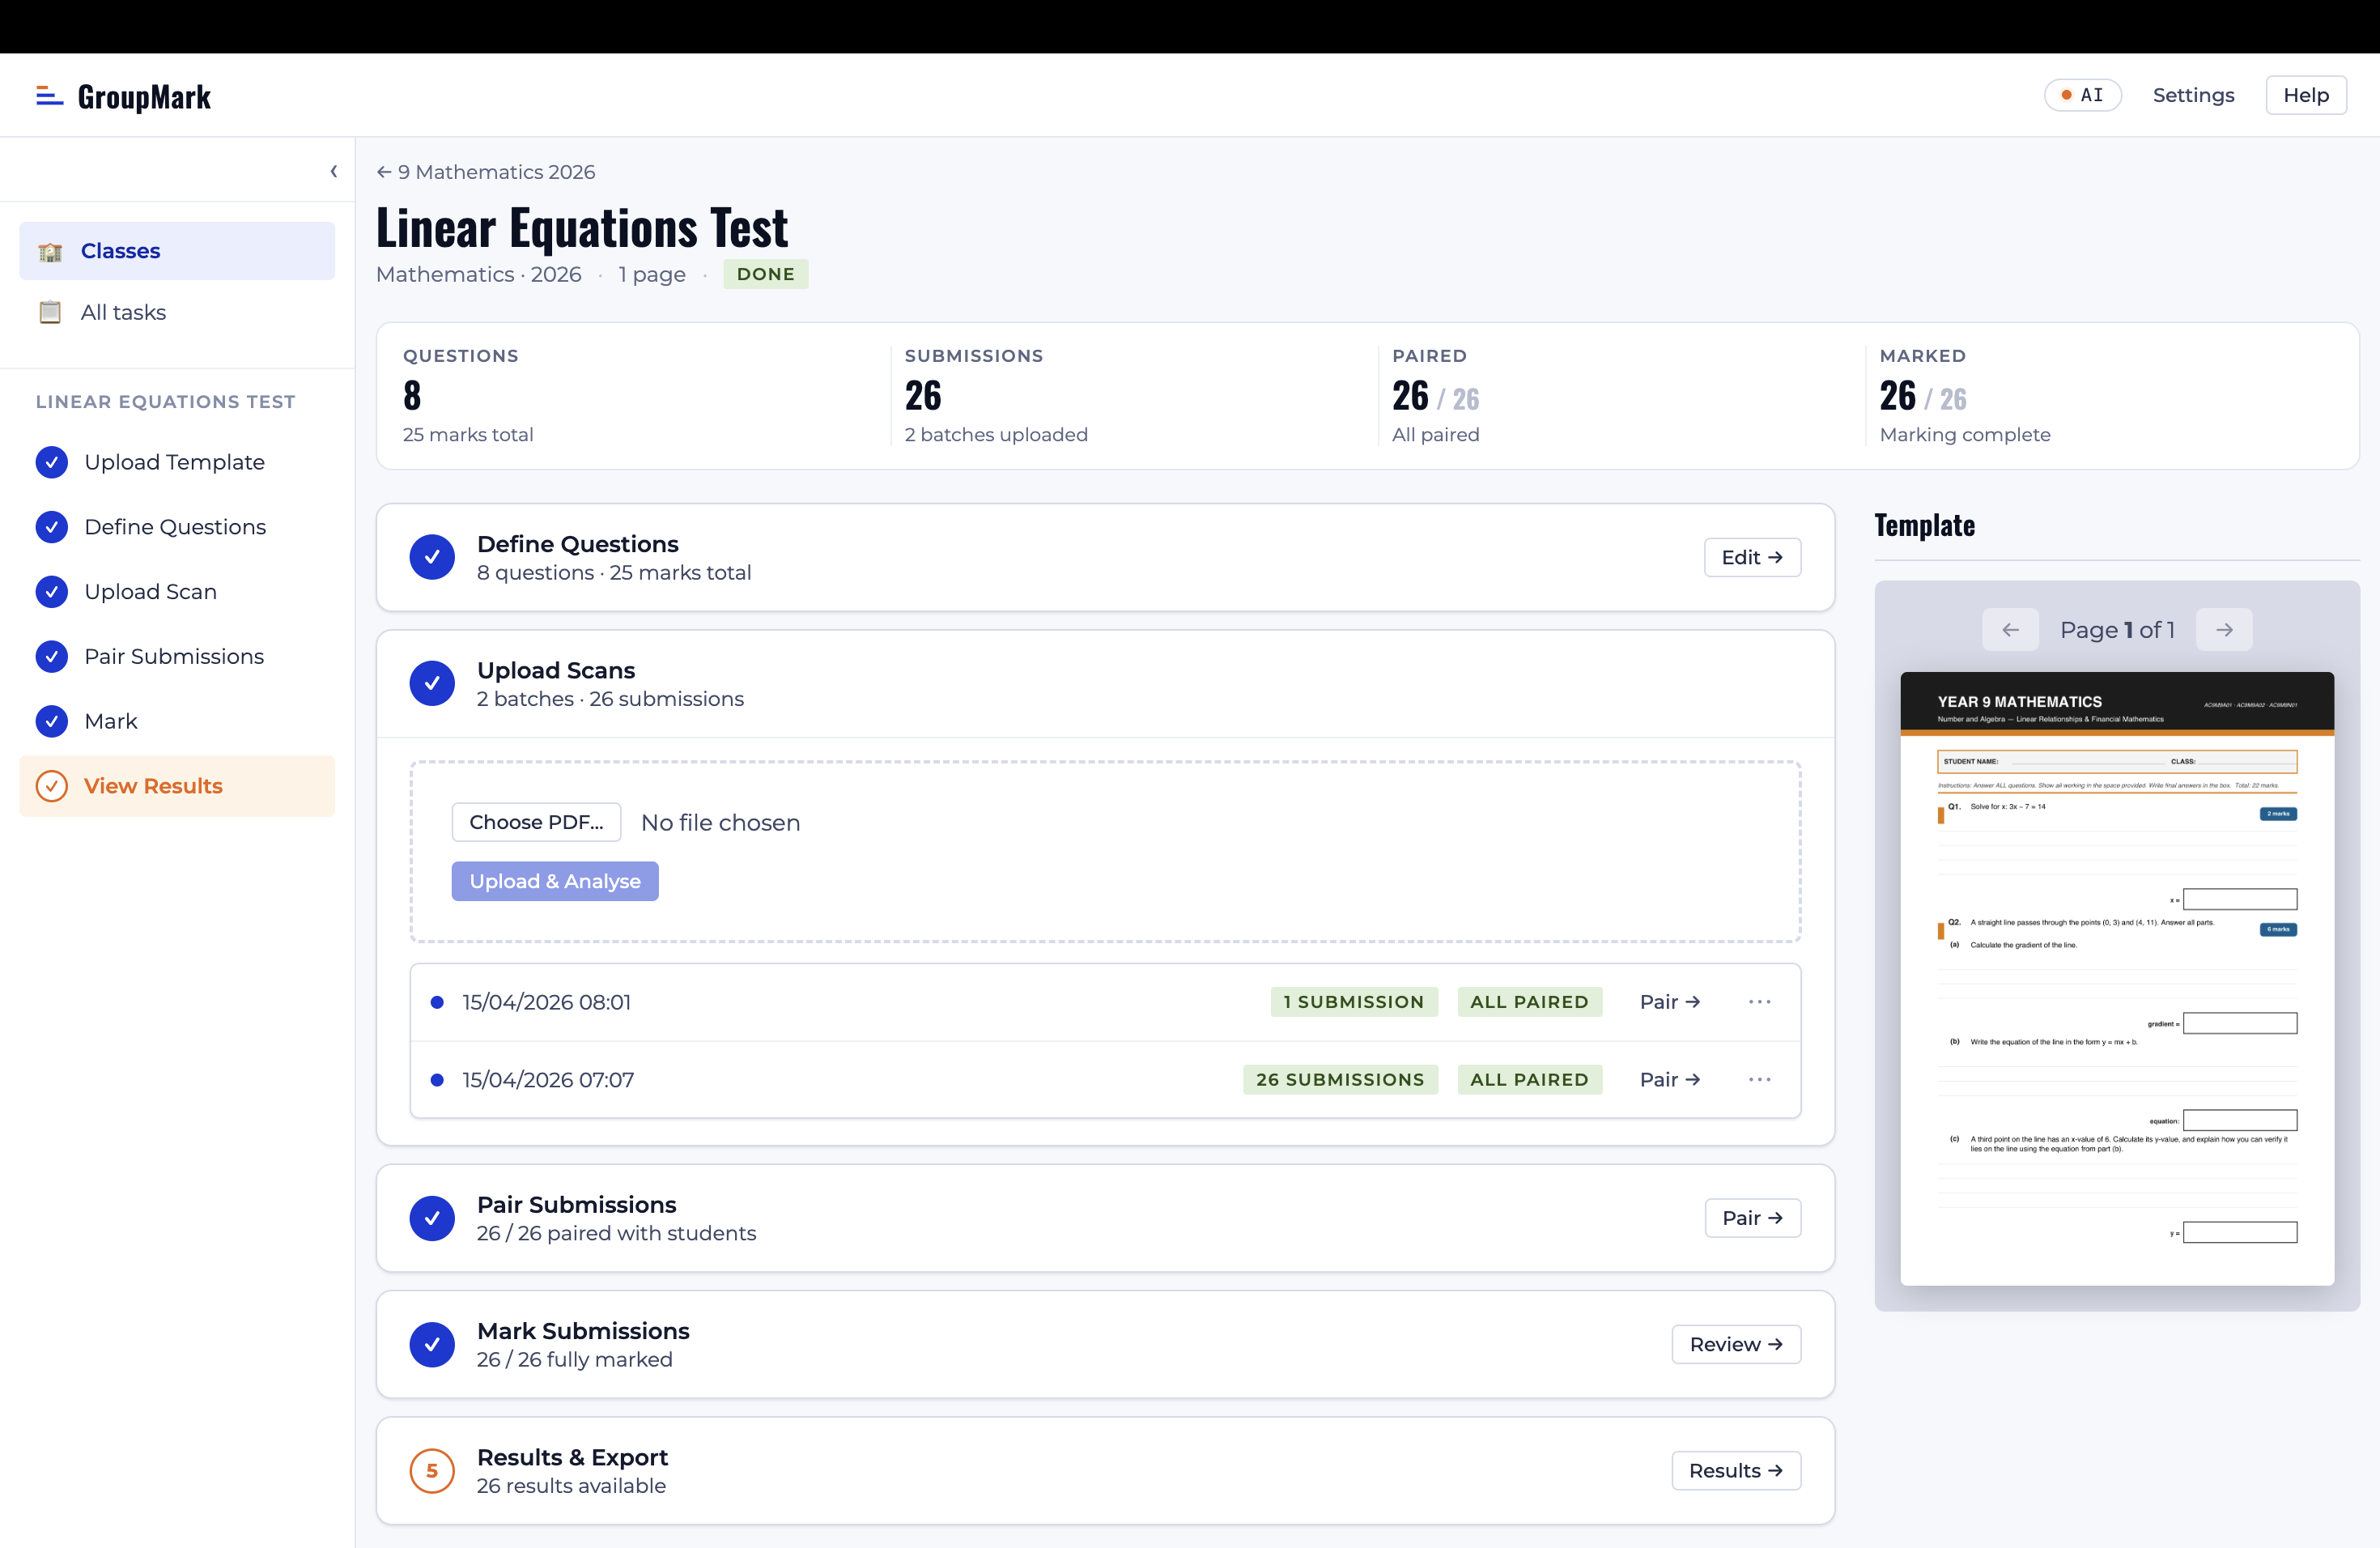Select Pair Submissions step in sidebar
The height and width of the screenshot is (1548, 2380).
click(174, 656)
